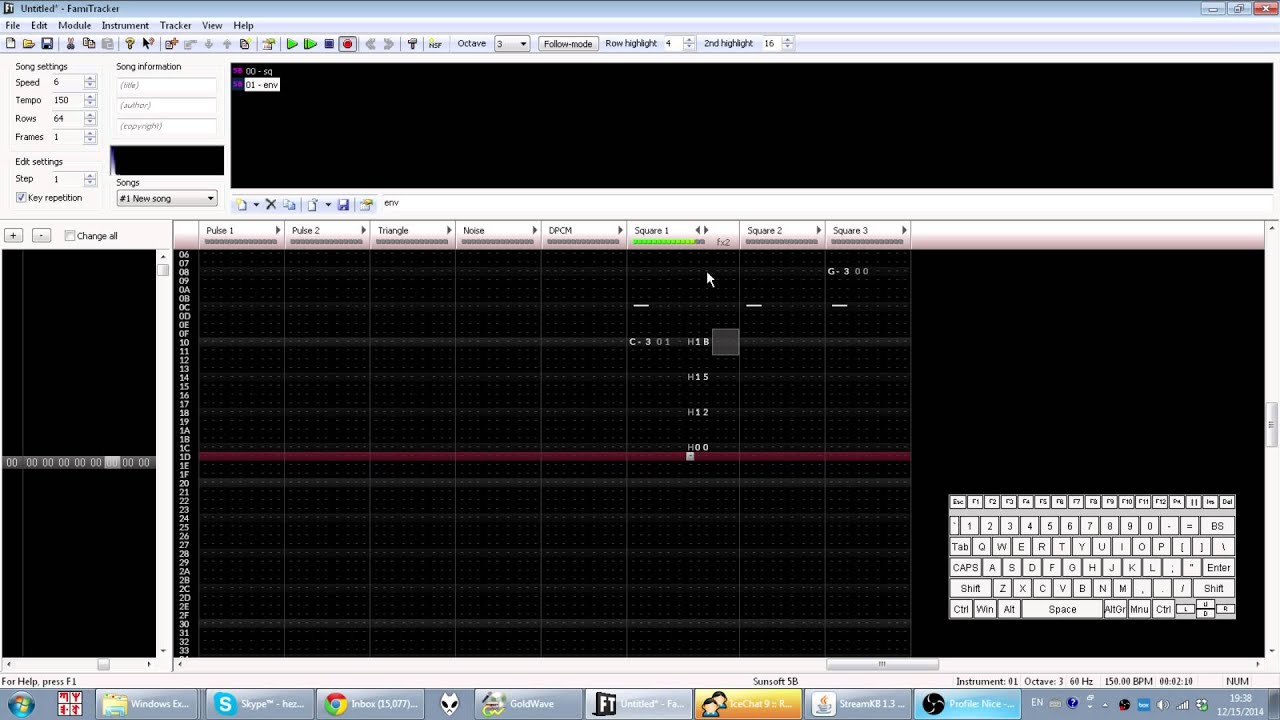Image resolution: width=1280 pixels, height=720 pixels.
Task: Play the song from start
Action: pos(292,44)
